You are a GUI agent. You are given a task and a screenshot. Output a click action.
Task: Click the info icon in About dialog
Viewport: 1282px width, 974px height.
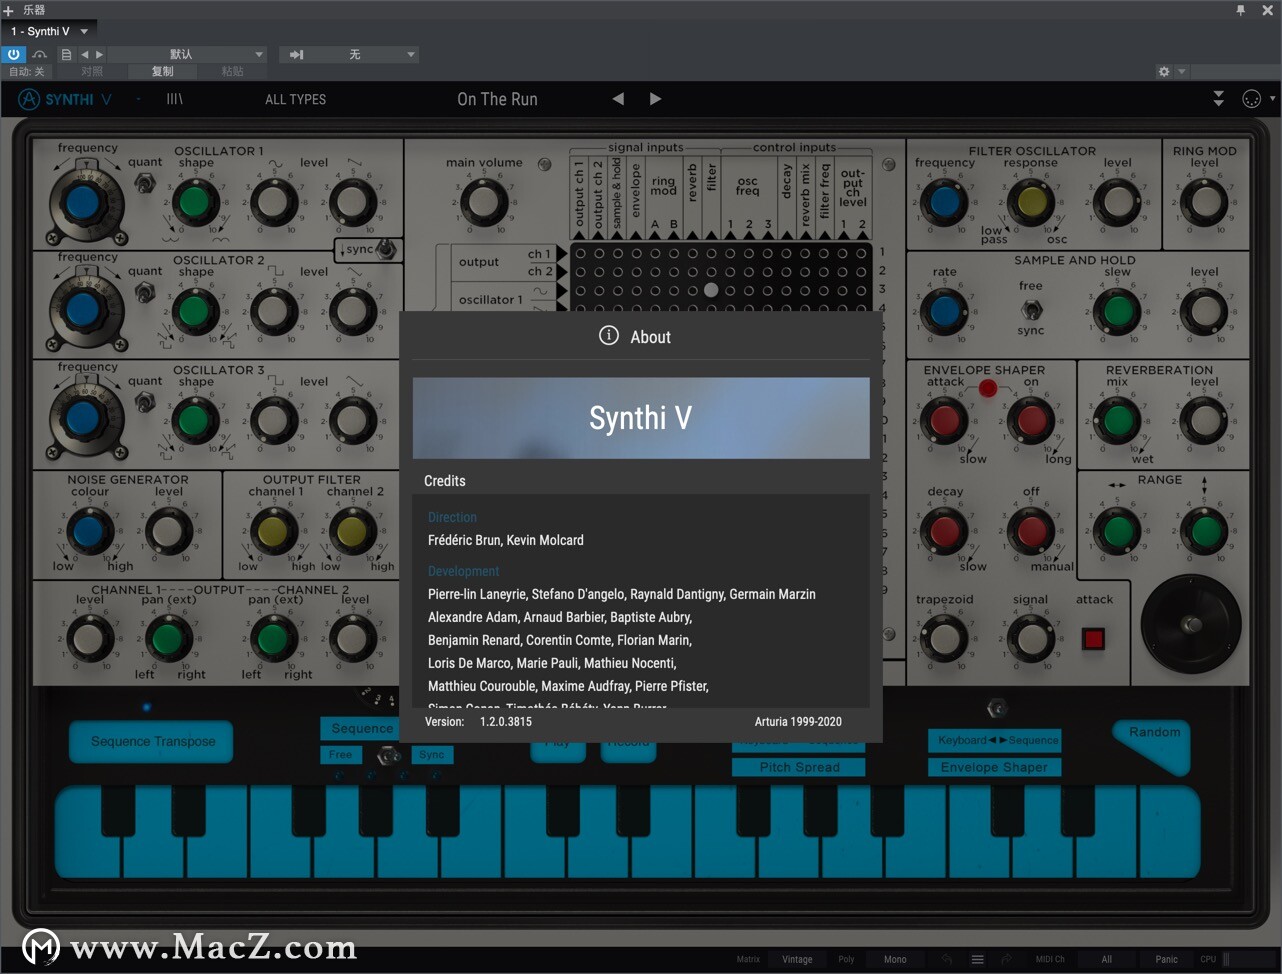pos(608,336)
